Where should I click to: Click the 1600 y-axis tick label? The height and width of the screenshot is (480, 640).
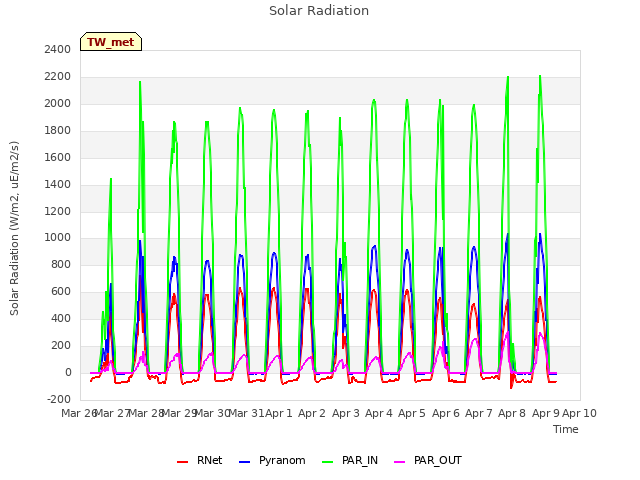(58, 157)
